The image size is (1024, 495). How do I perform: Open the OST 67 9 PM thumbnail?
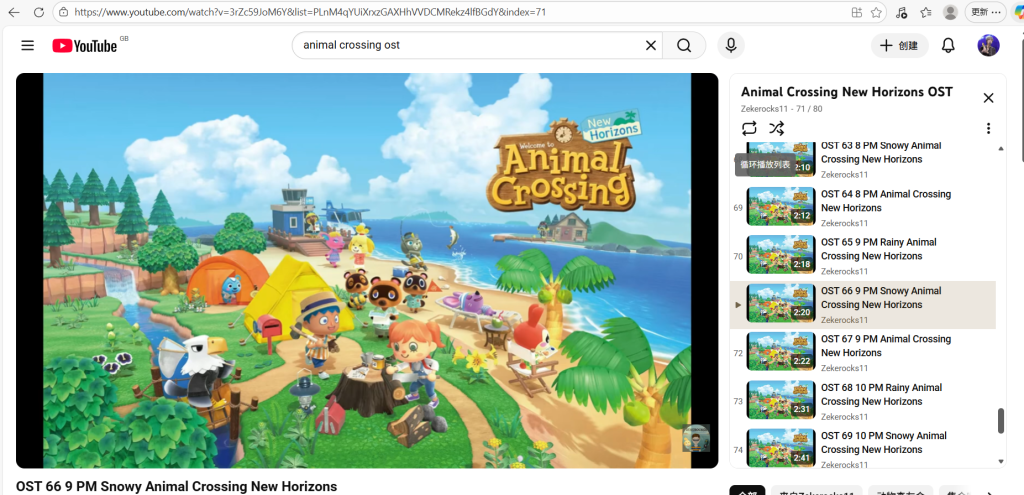click(x=781, y=352)
